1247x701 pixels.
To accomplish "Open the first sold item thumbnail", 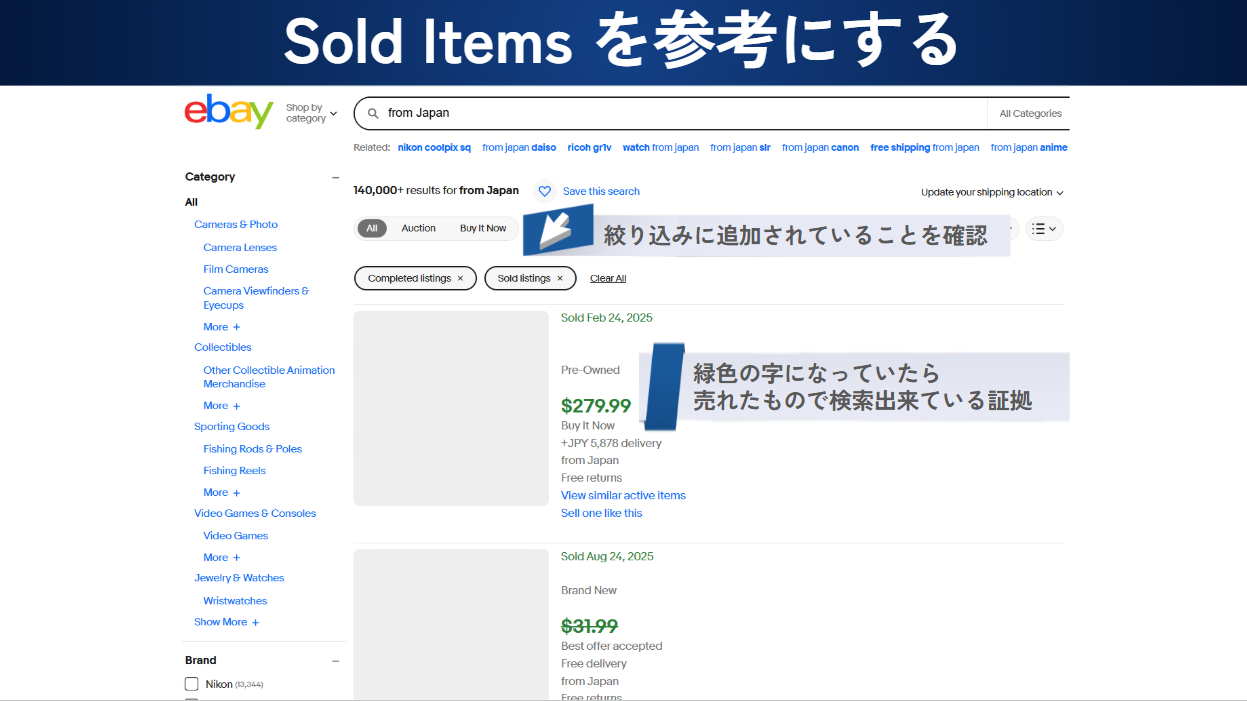I will coord(451,408).
